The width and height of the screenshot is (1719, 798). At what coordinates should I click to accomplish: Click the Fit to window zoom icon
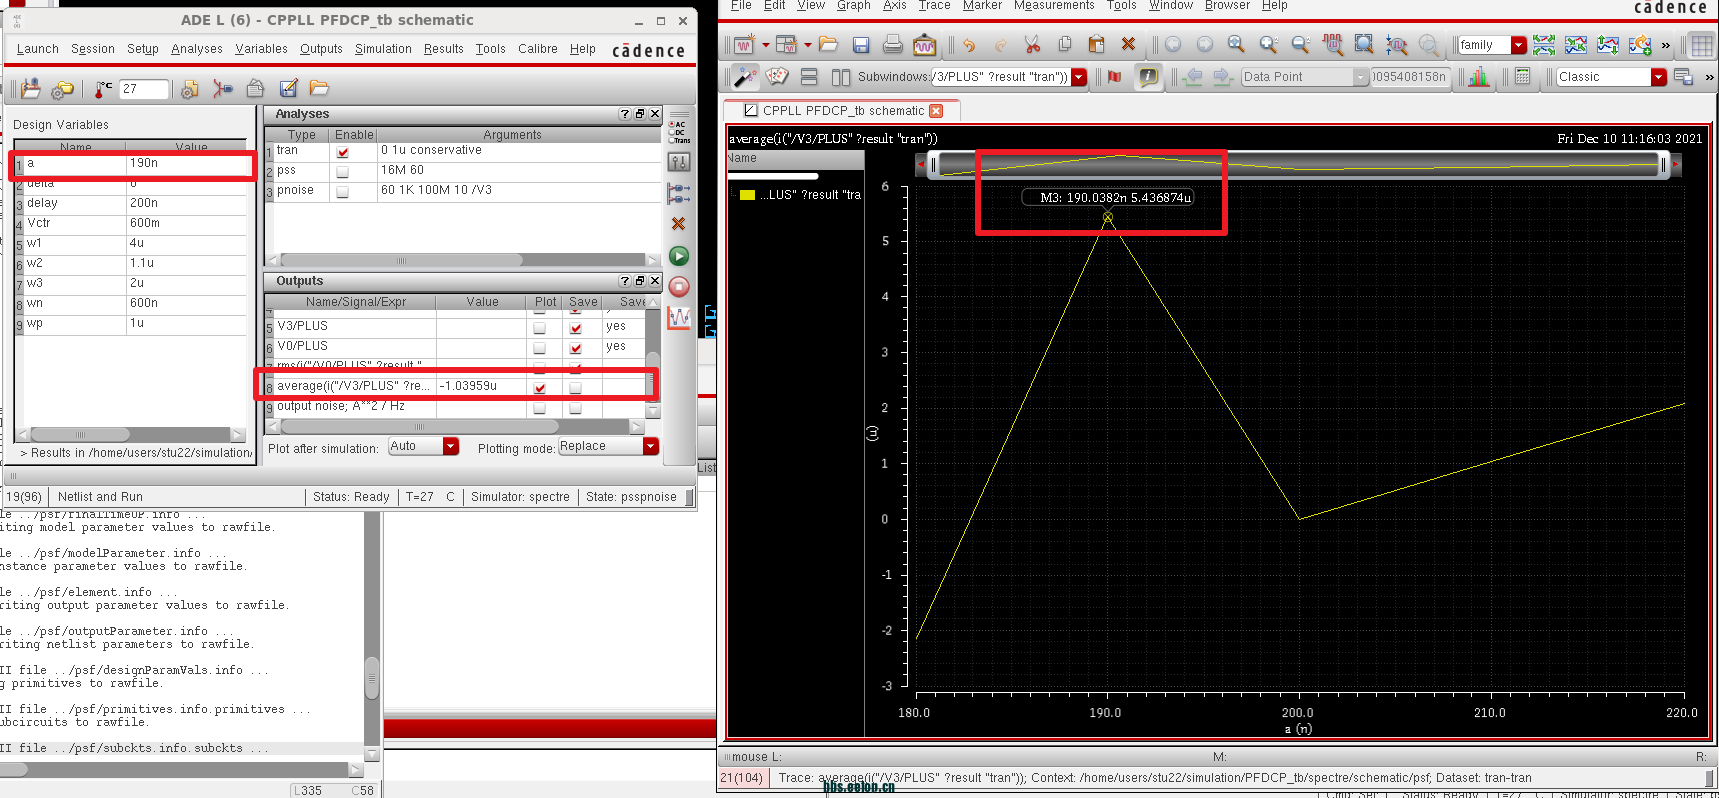(1237, 45)
